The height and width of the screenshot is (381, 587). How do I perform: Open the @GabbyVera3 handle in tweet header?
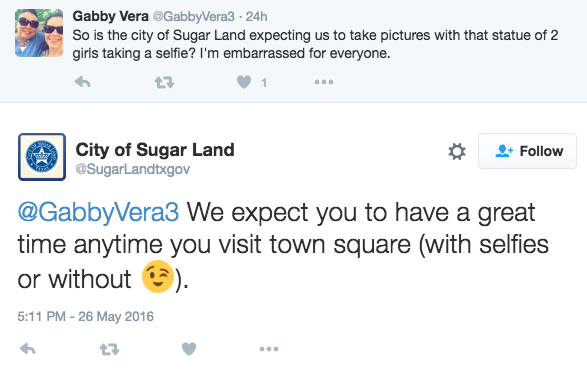pyautogui.click(x=194, y=16)
